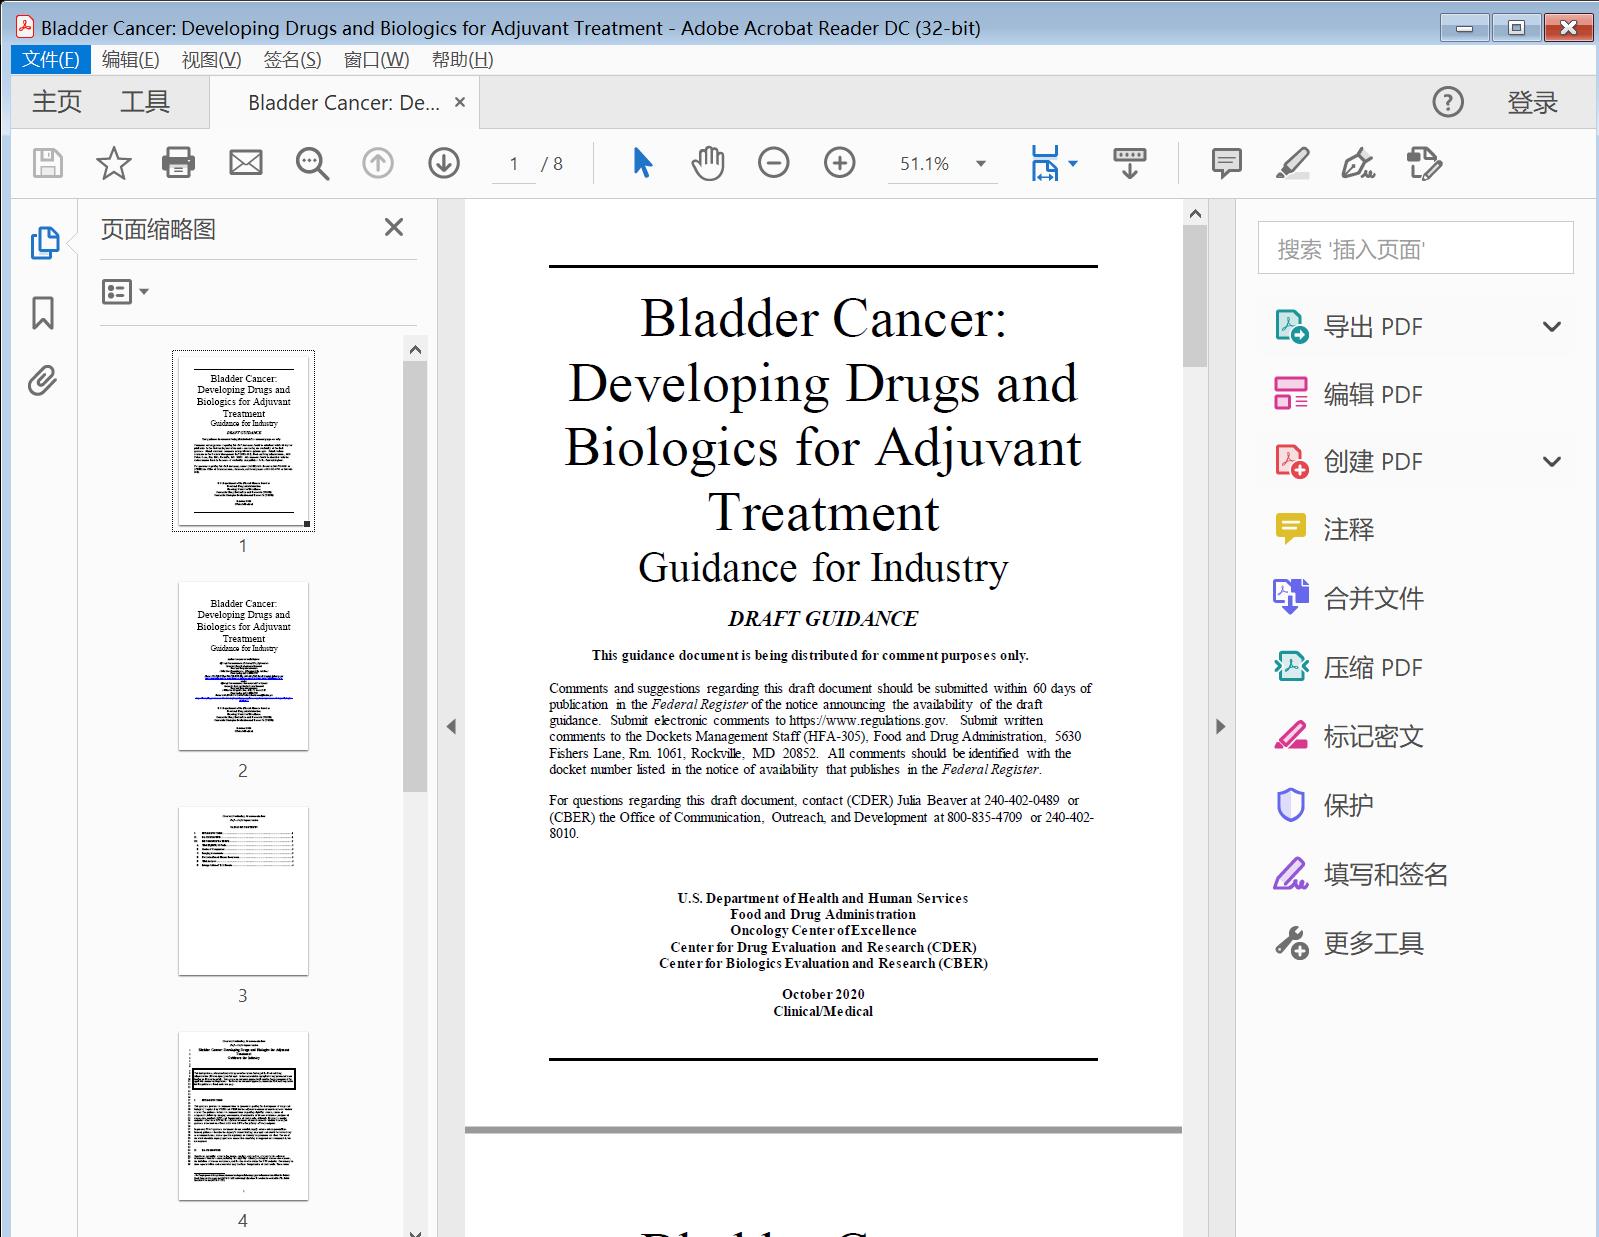
Task: Open the 帮助(H) menu
Action: (462, 59)
